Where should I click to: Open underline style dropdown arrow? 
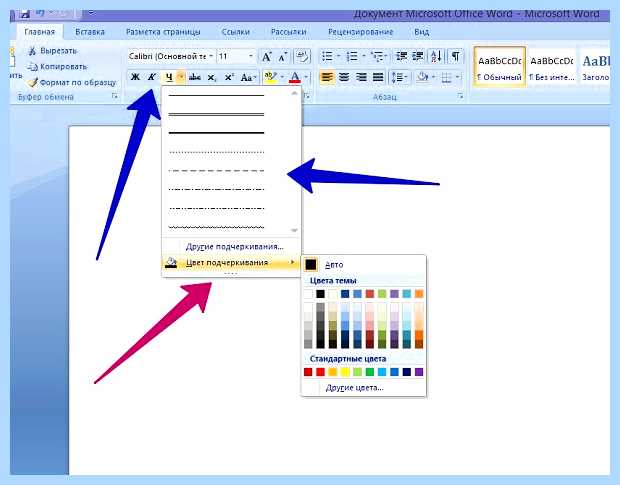click(x=180, y=77)
